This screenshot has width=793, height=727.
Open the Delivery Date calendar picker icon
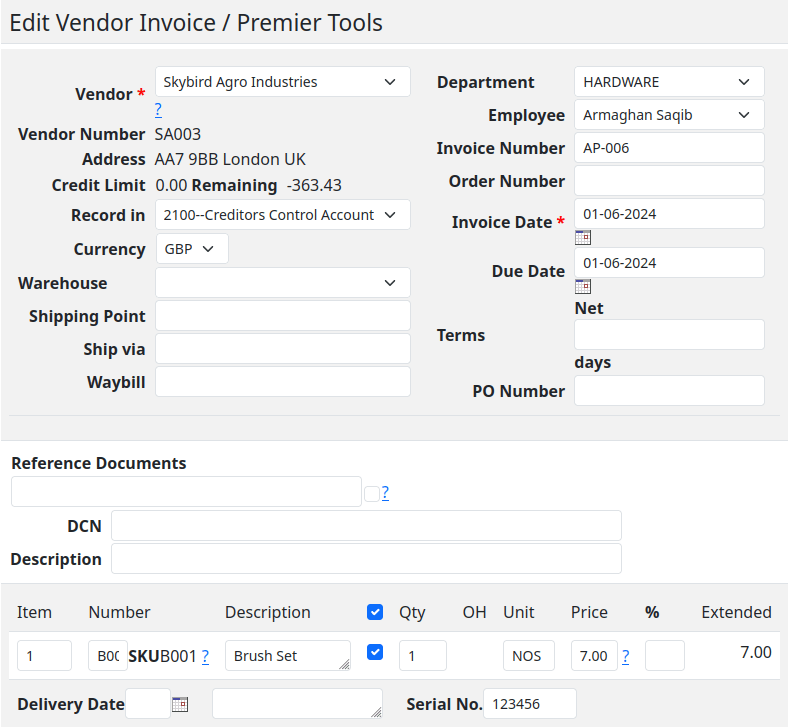180,704
